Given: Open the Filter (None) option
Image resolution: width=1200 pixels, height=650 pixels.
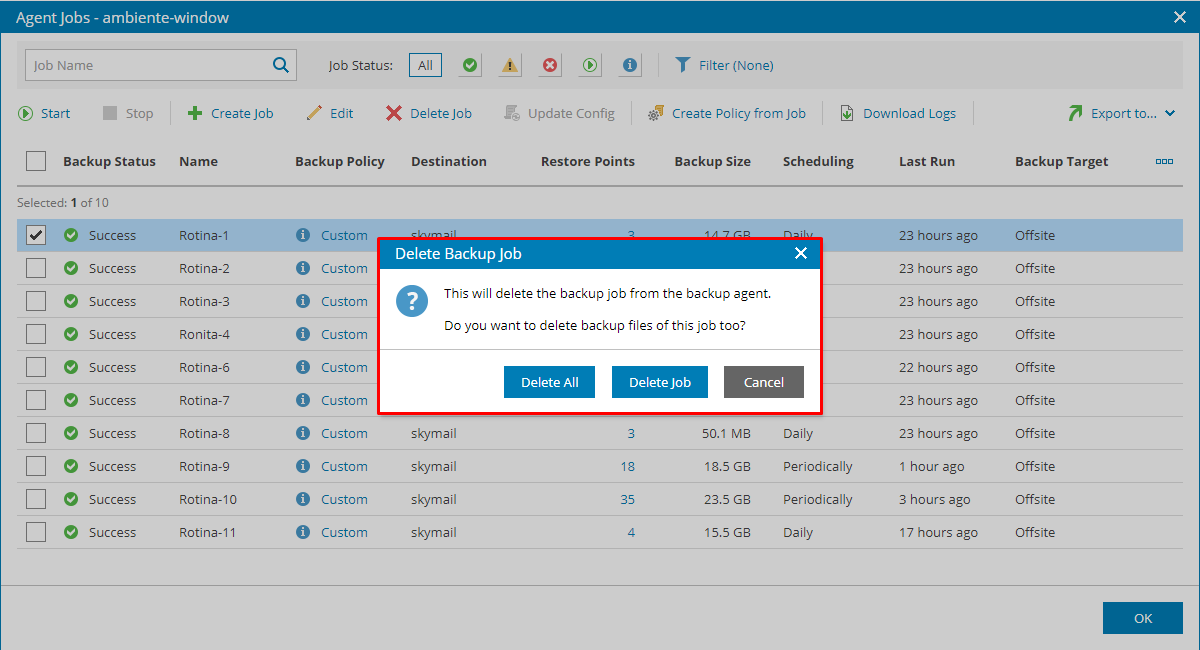Looking at the screenshot, I should click(x=724, y=65).
